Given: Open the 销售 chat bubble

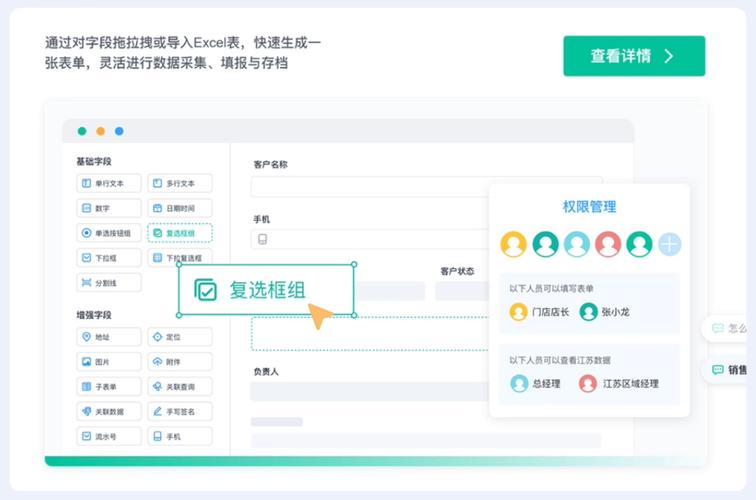Looking at the screenshot, I should [x=730, y=369].
